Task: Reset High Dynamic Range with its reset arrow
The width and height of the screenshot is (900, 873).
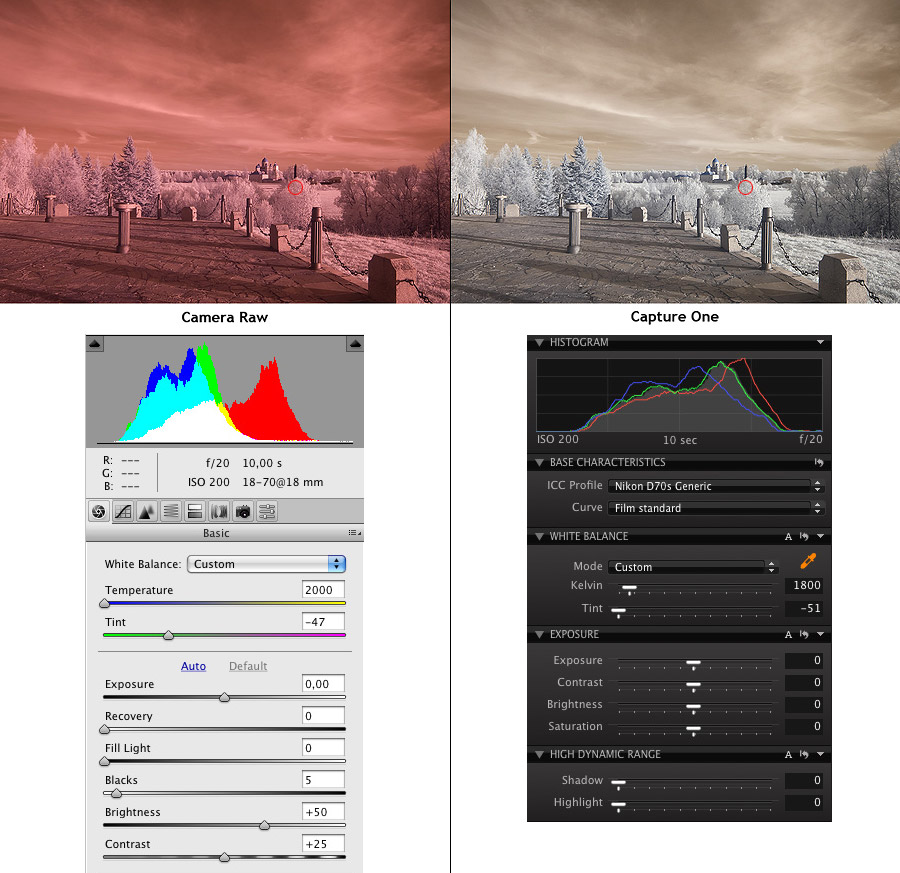Action: coord(804,755)
